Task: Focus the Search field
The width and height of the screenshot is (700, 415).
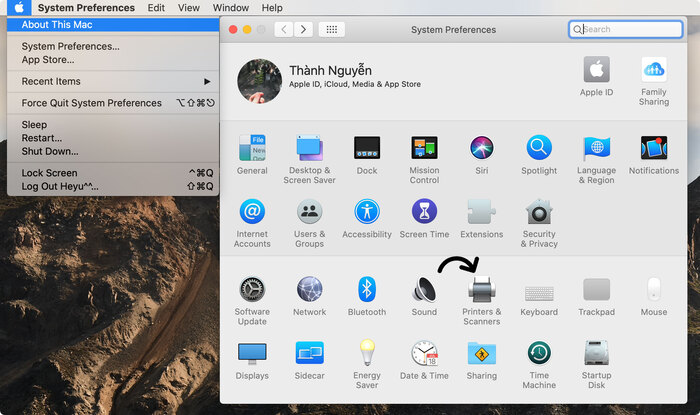Action: 625,29
